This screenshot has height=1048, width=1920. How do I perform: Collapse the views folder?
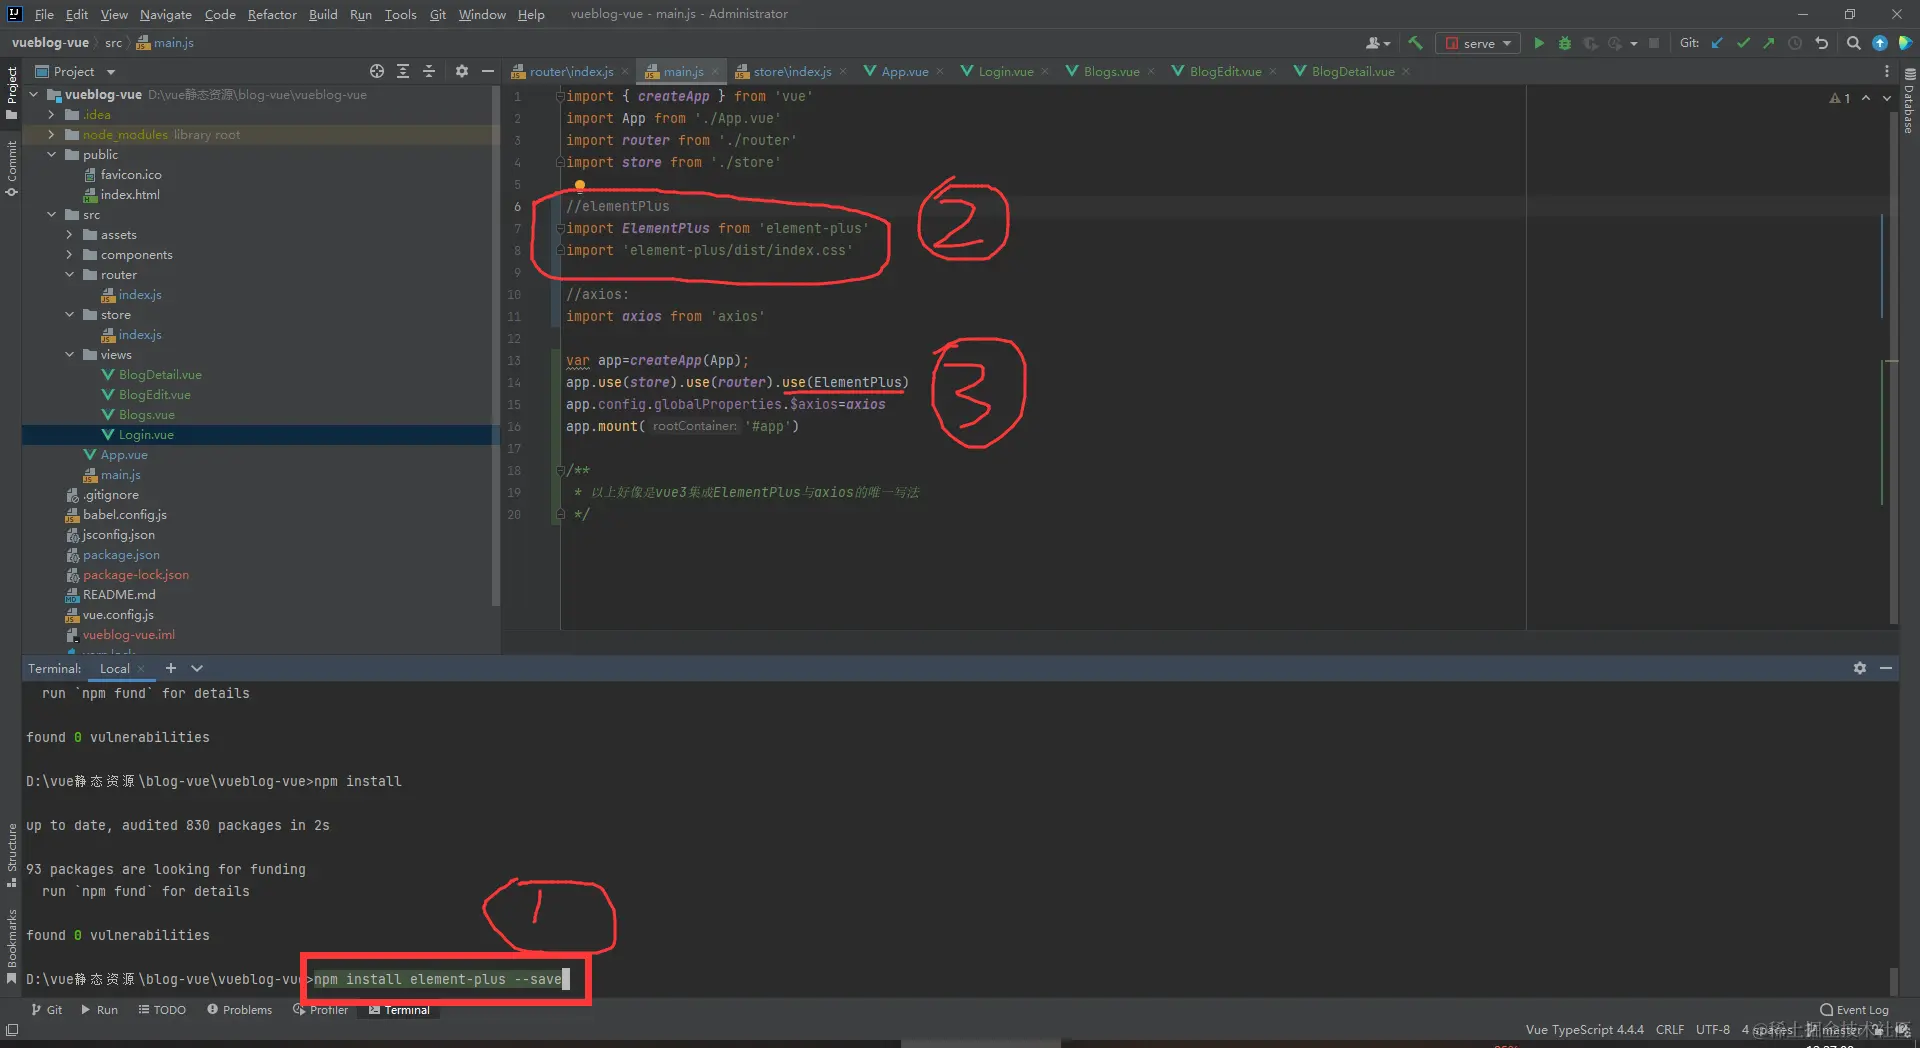click(69, 355)
